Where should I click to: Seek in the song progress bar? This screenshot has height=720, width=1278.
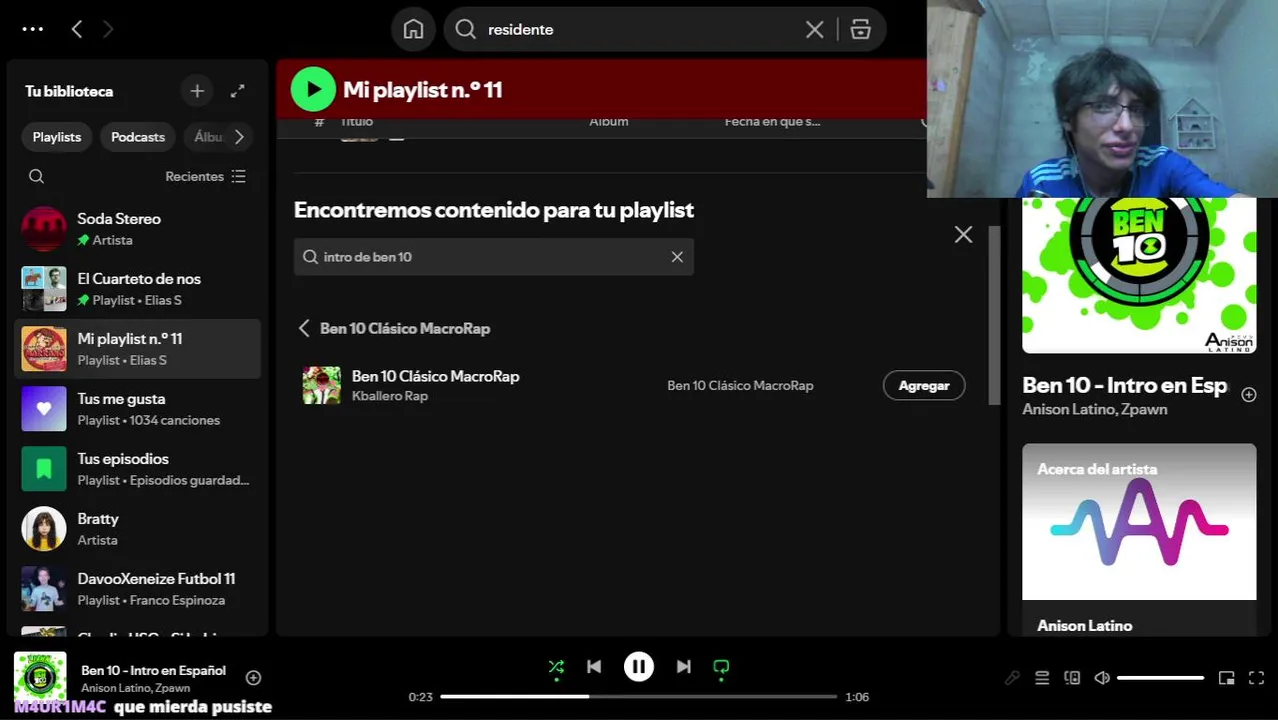pyautogui.click(x=638, y=696)
